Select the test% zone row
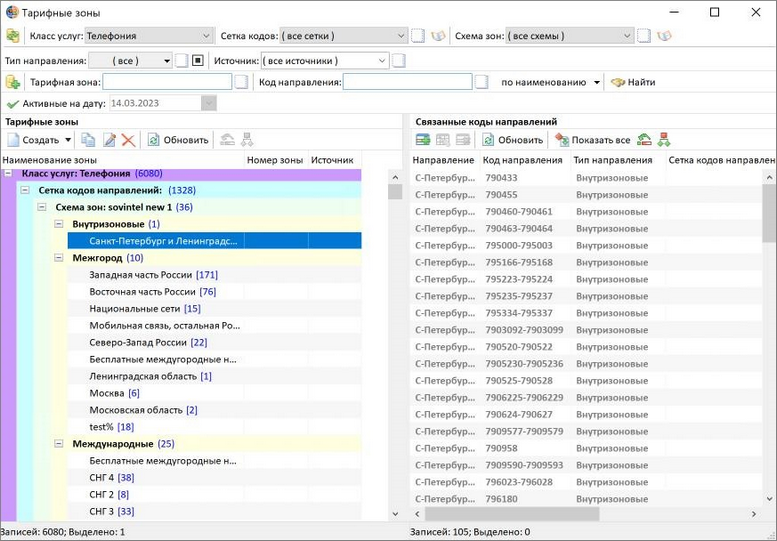The height and width of the screenshot is (541, 777). click(x=214, y=427)
